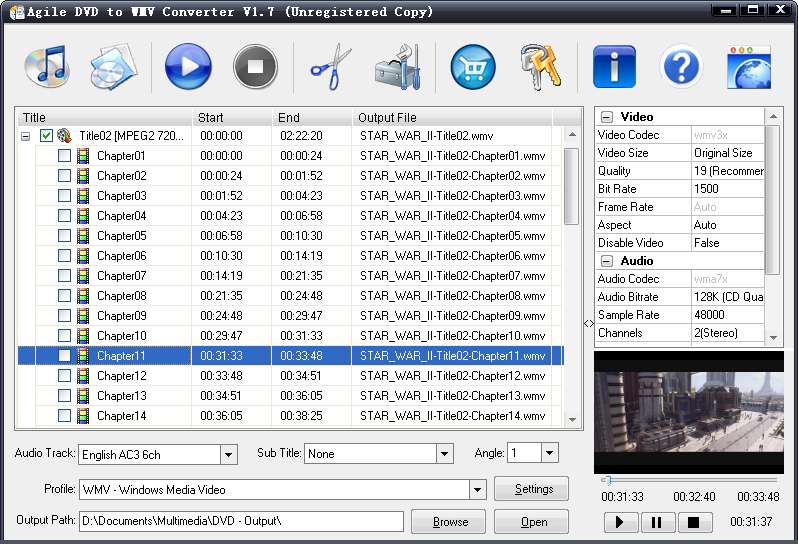The width and height of the screenshot is (798, 544).
Task: Click the Quality value 19 (Recommended)
Action: coord(727,171)
